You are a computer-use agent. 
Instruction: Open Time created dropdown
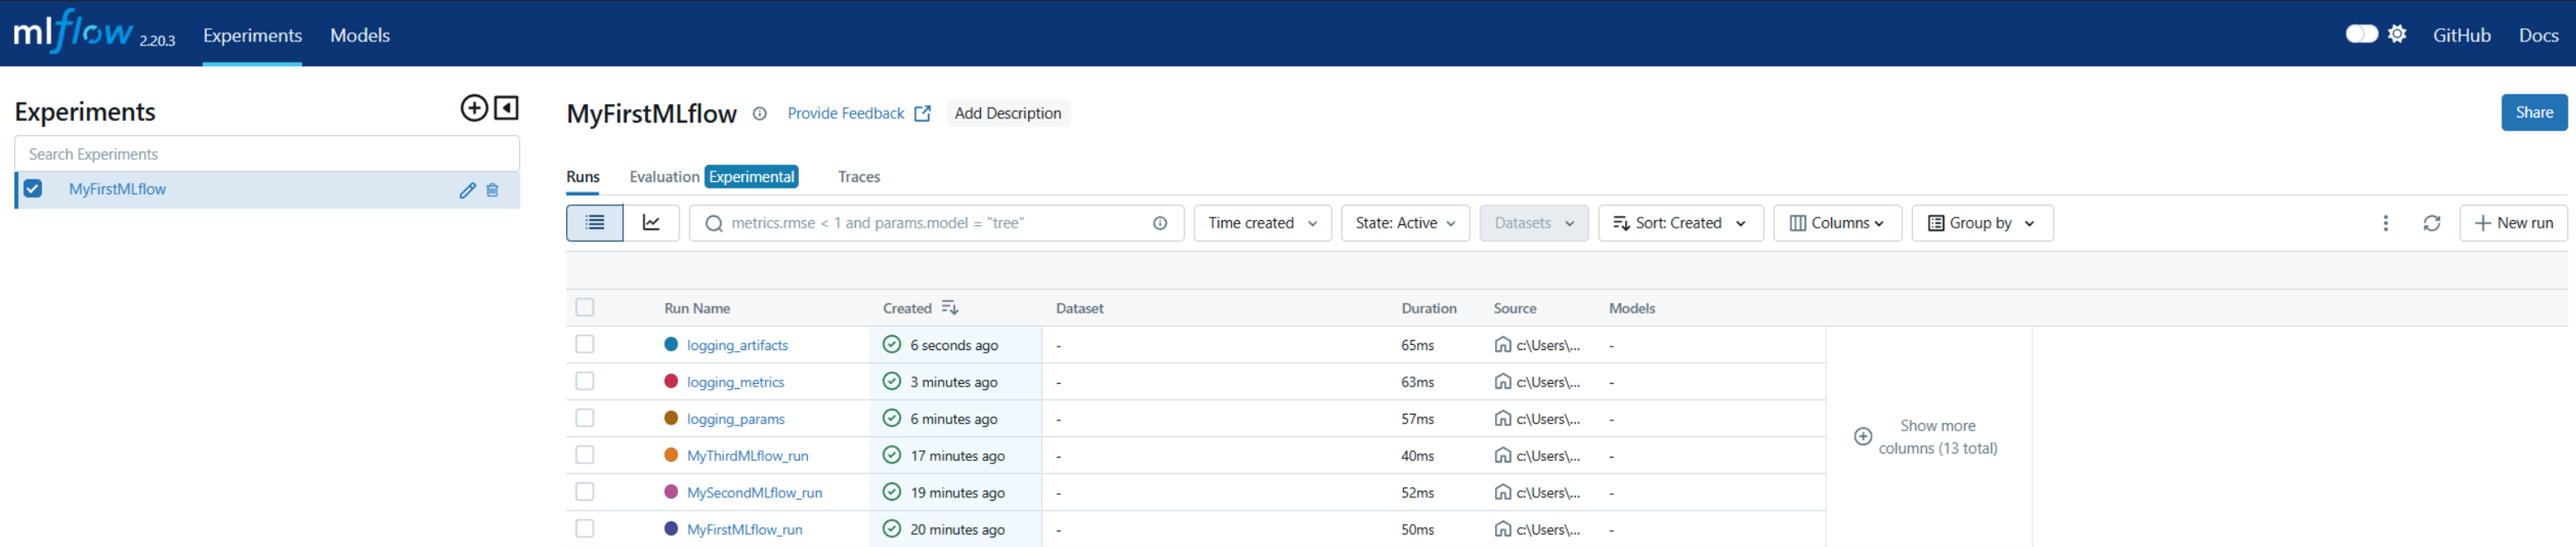[x=1262, y=223]
